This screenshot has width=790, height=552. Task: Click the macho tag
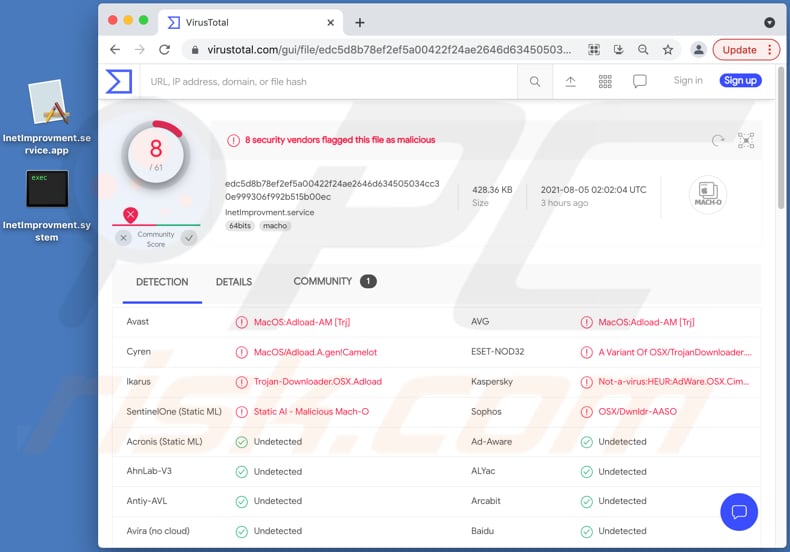coord(275,226)
